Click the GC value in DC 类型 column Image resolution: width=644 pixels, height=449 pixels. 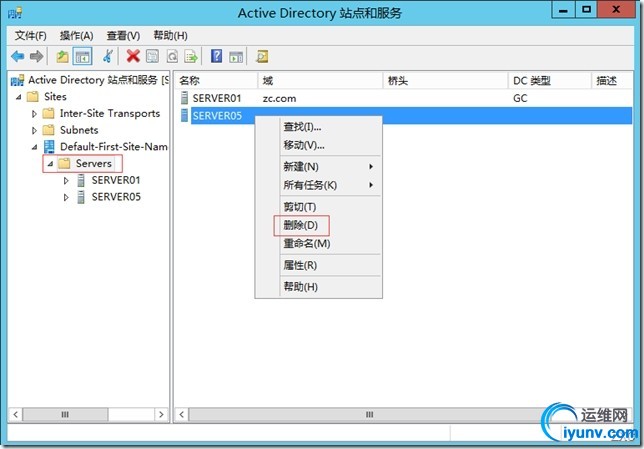tap(520, 98)
